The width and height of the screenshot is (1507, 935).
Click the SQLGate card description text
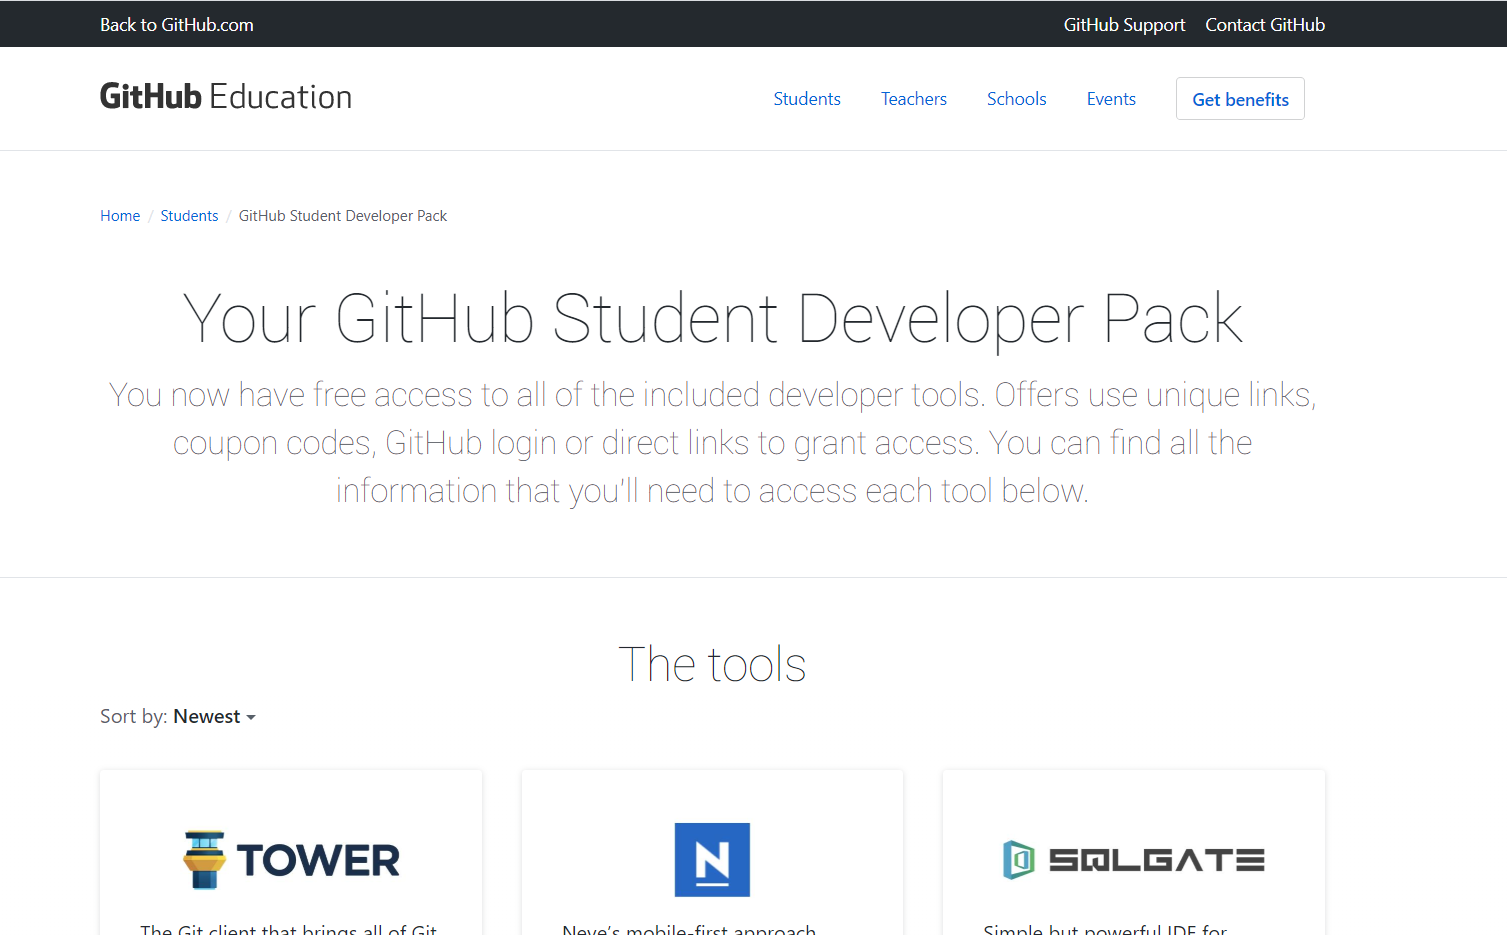click(x=1105, y=929)
